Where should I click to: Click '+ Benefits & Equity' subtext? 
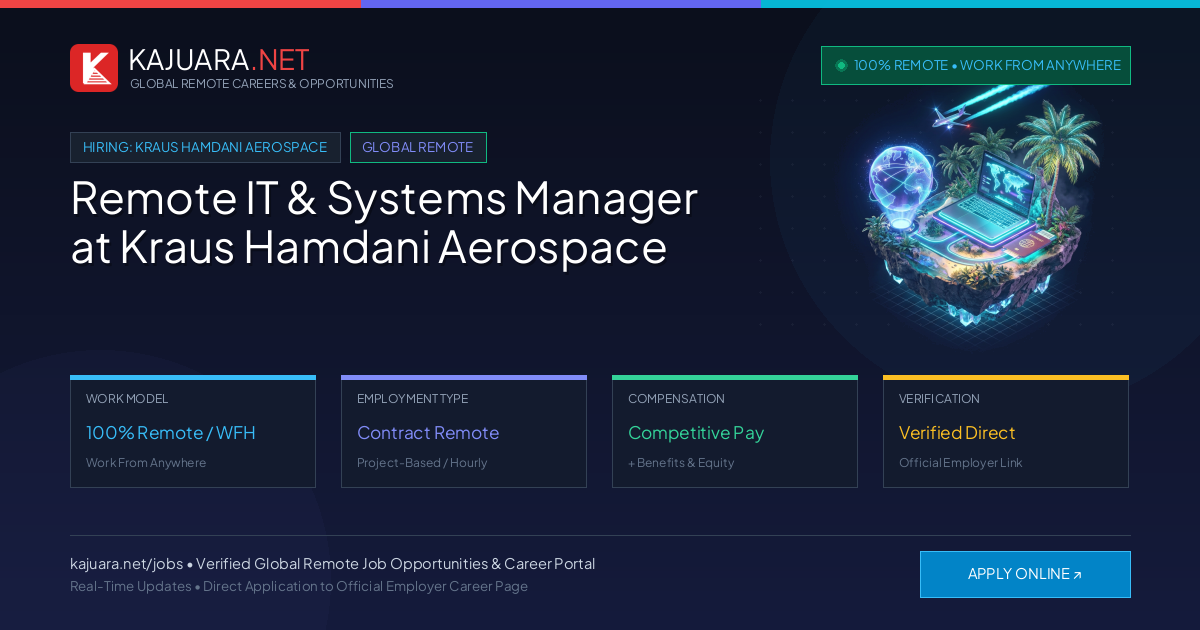[681, 463]
